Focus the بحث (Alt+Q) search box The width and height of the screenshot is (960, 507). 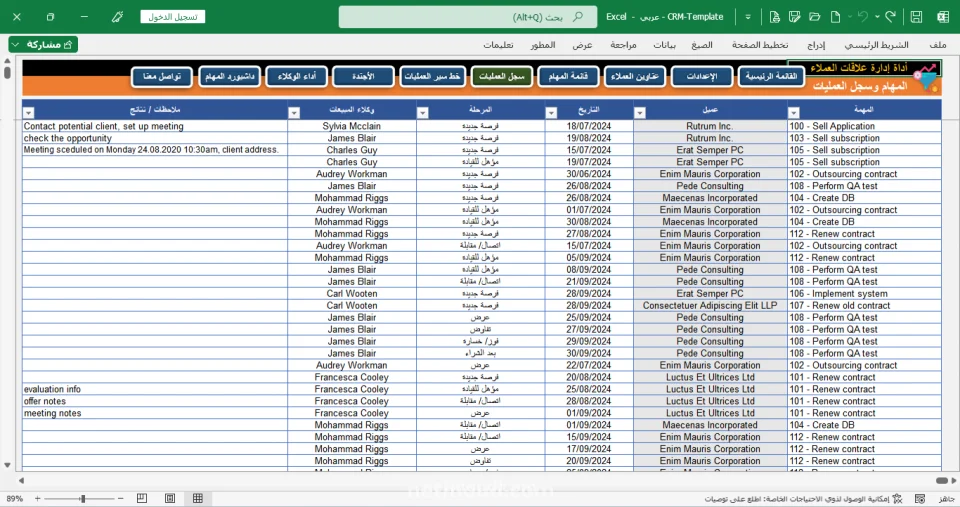point(468,17)
